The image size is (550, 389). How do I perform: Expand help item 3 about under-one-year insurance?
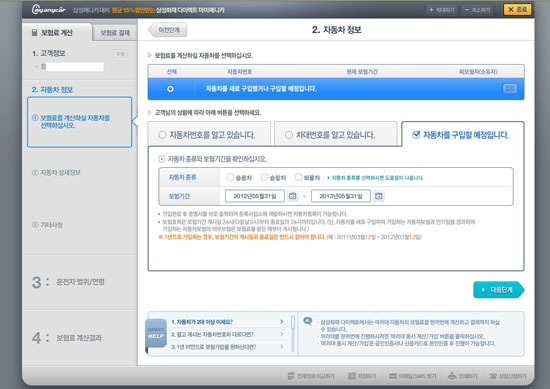point(227,347)
